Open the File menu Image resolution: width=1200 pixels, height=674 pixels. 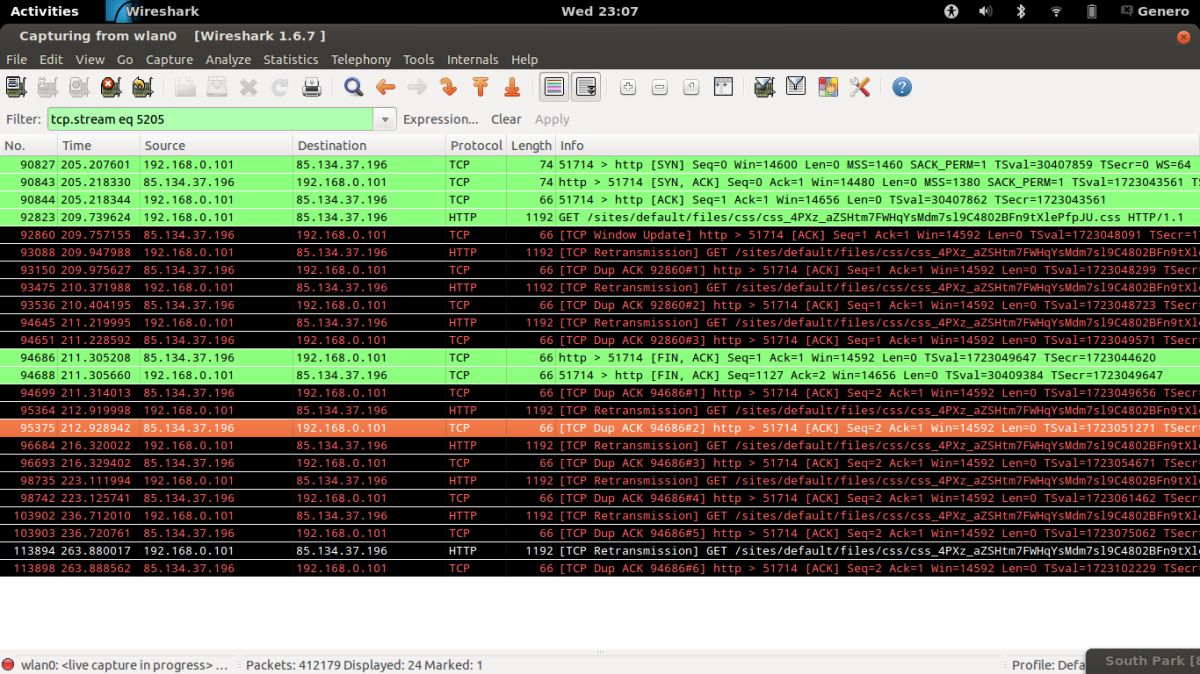pyautogui.click(x=16, y=59)
